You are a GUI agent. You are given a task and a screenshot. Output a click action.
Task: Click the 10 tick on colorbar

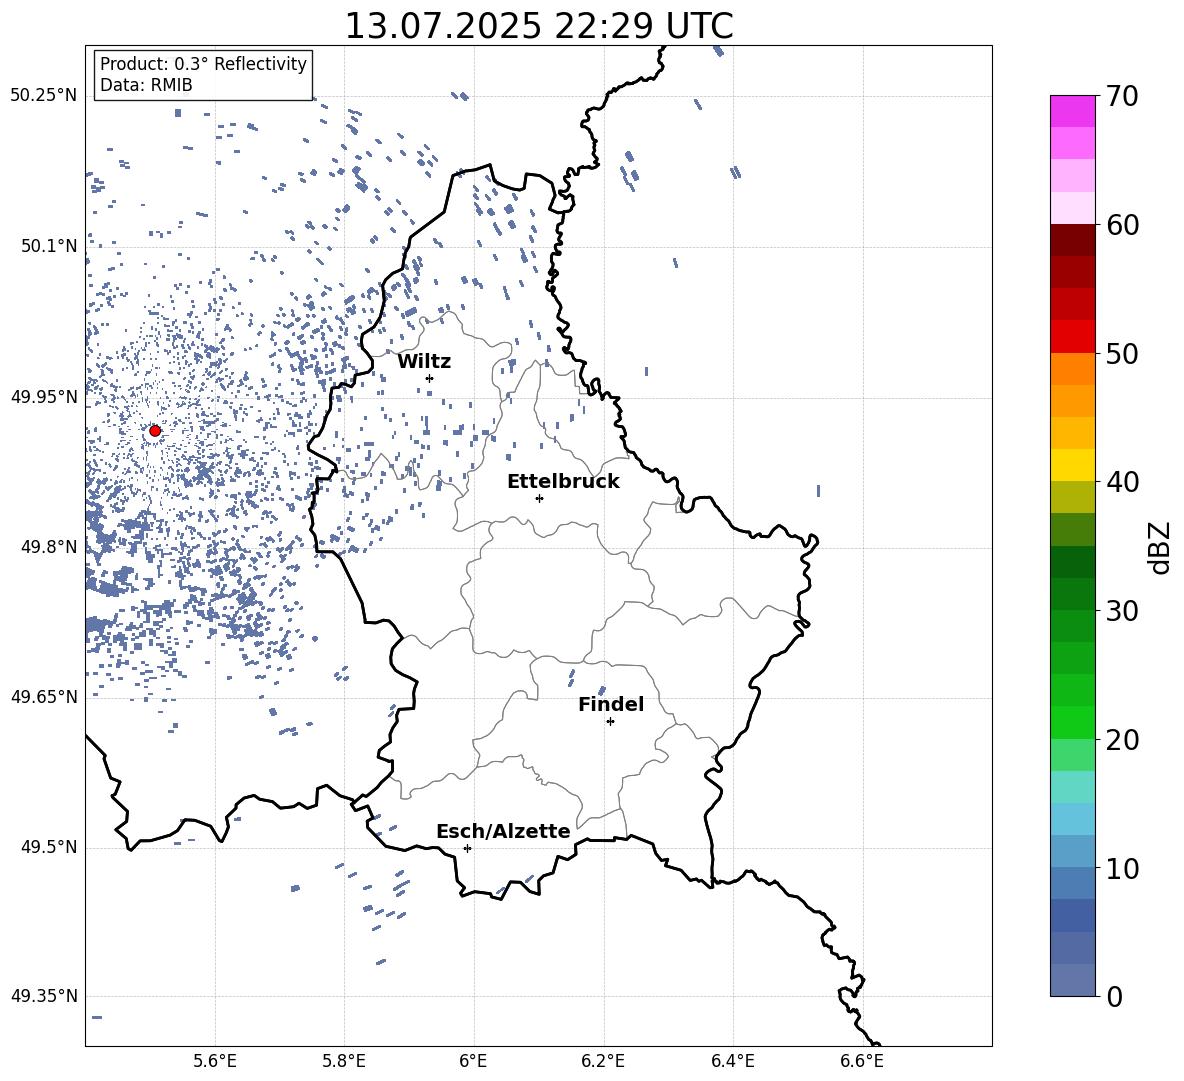click(x=1122, y=868)
